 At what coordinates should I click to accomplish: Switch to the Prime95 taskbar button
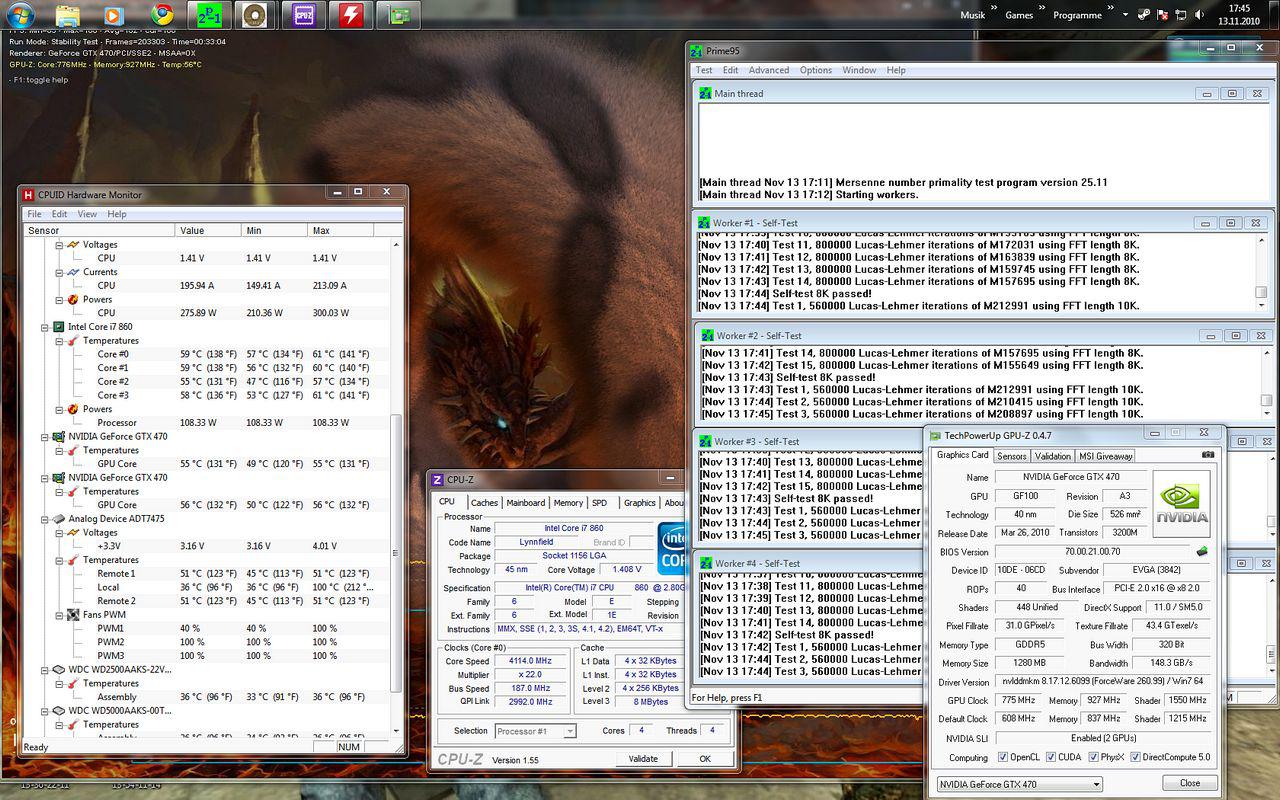coord(209,14)
